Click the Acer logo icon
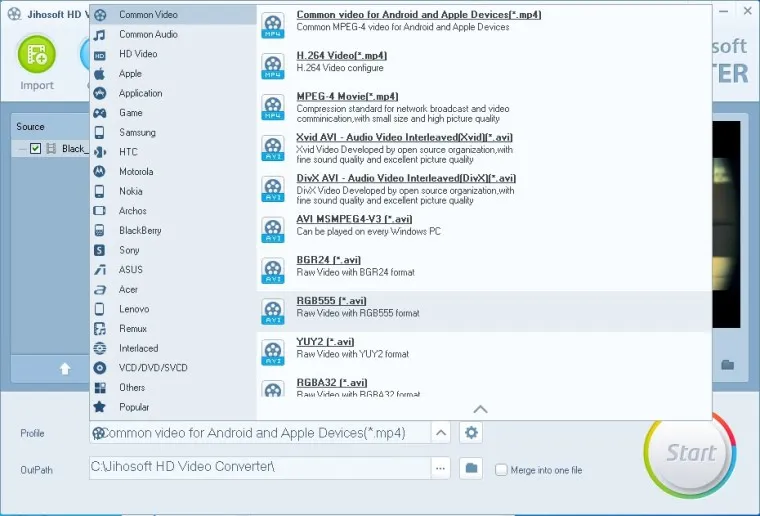 coord(100,290)
